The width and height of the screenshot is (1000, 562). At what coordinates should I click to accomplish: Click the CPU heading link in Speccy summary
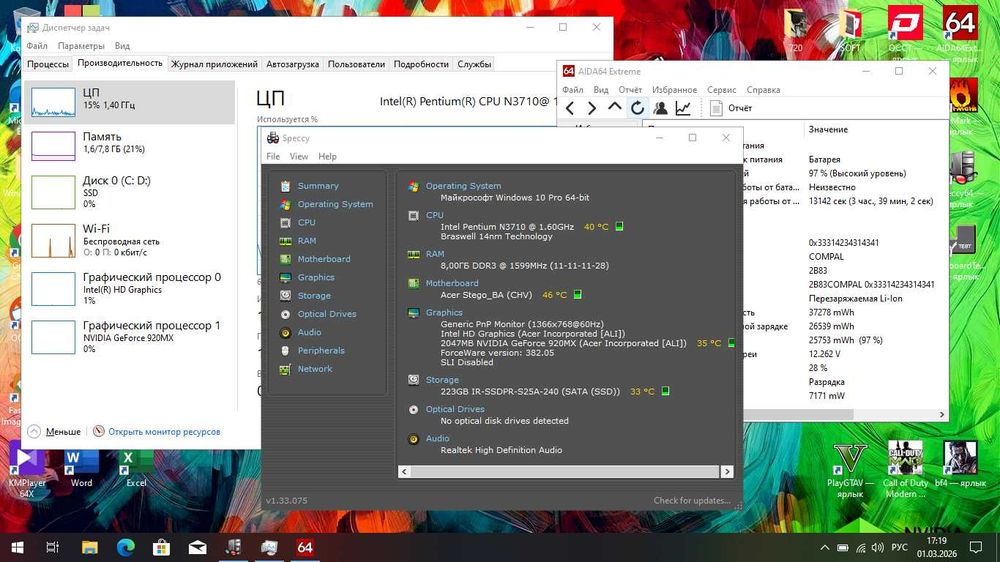pos(434,215)
